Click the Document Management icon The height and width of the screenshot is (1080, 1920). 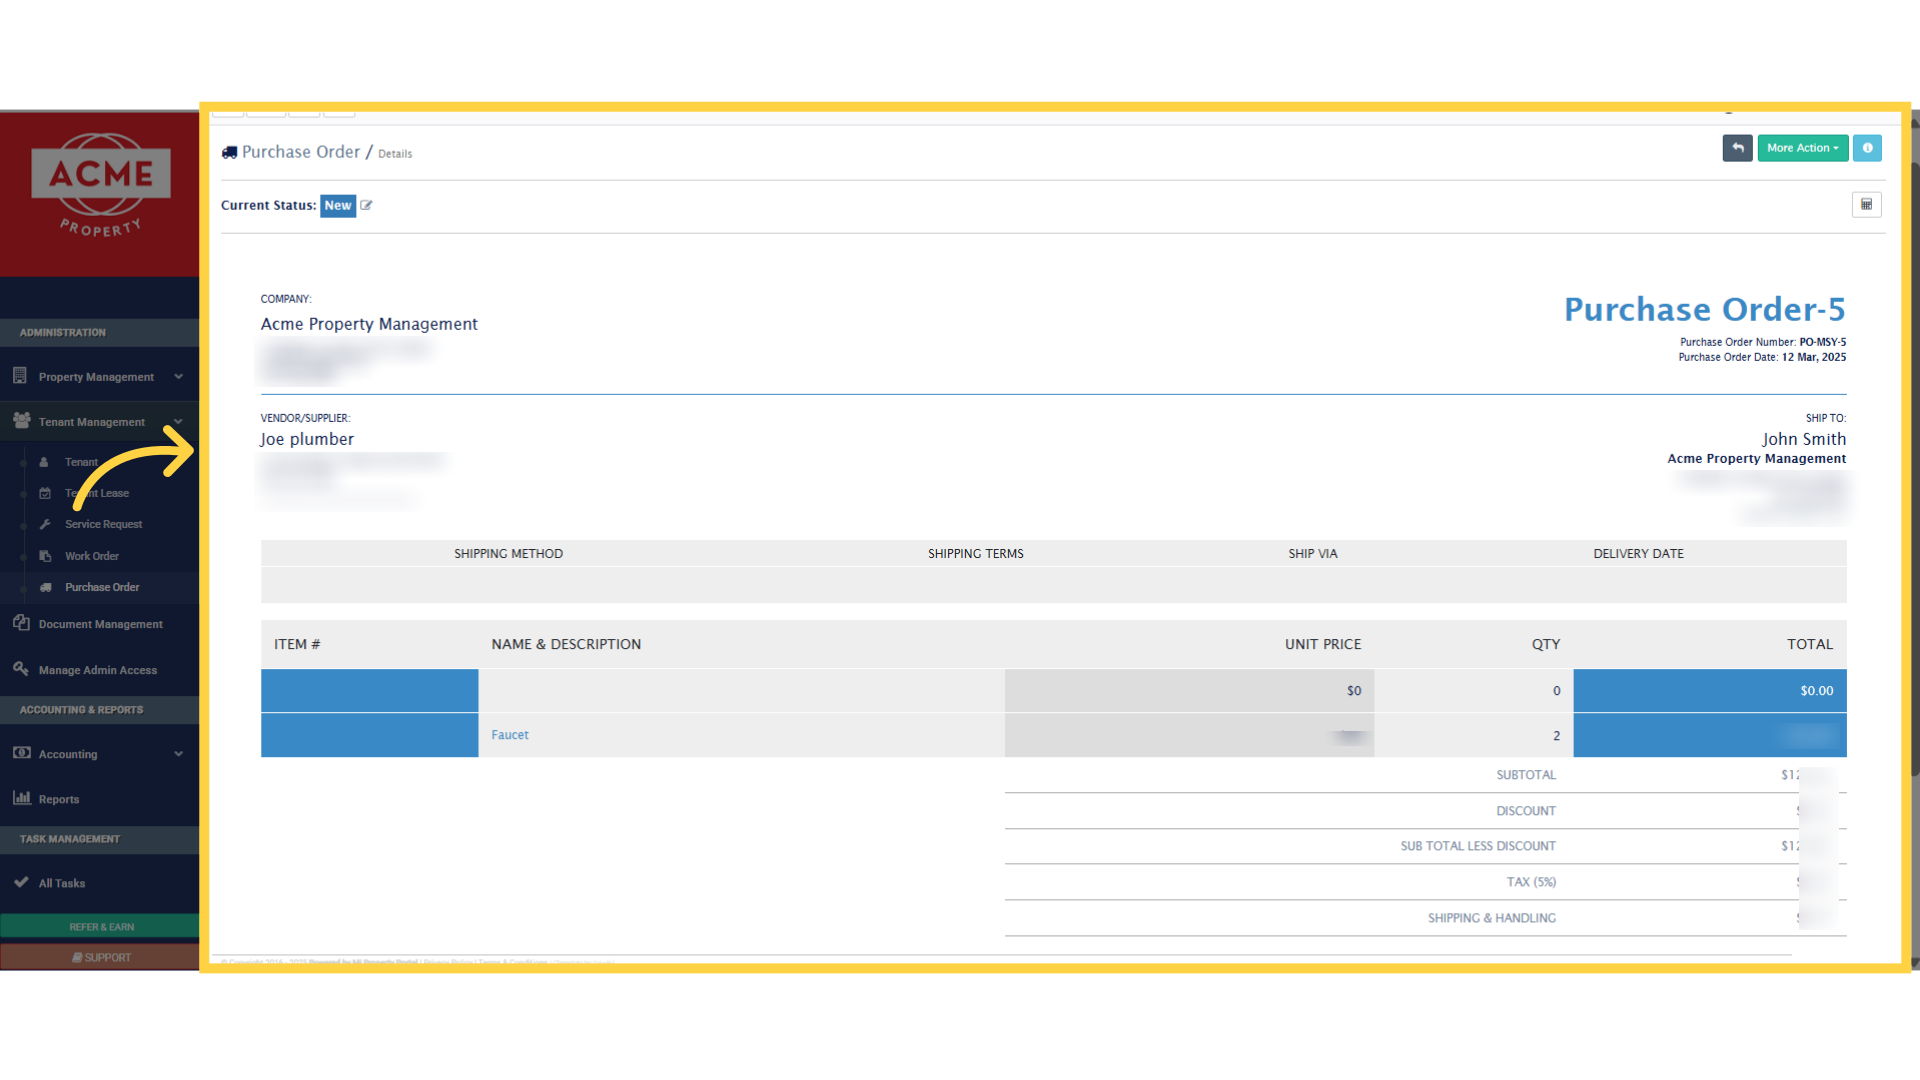[21, 623]
